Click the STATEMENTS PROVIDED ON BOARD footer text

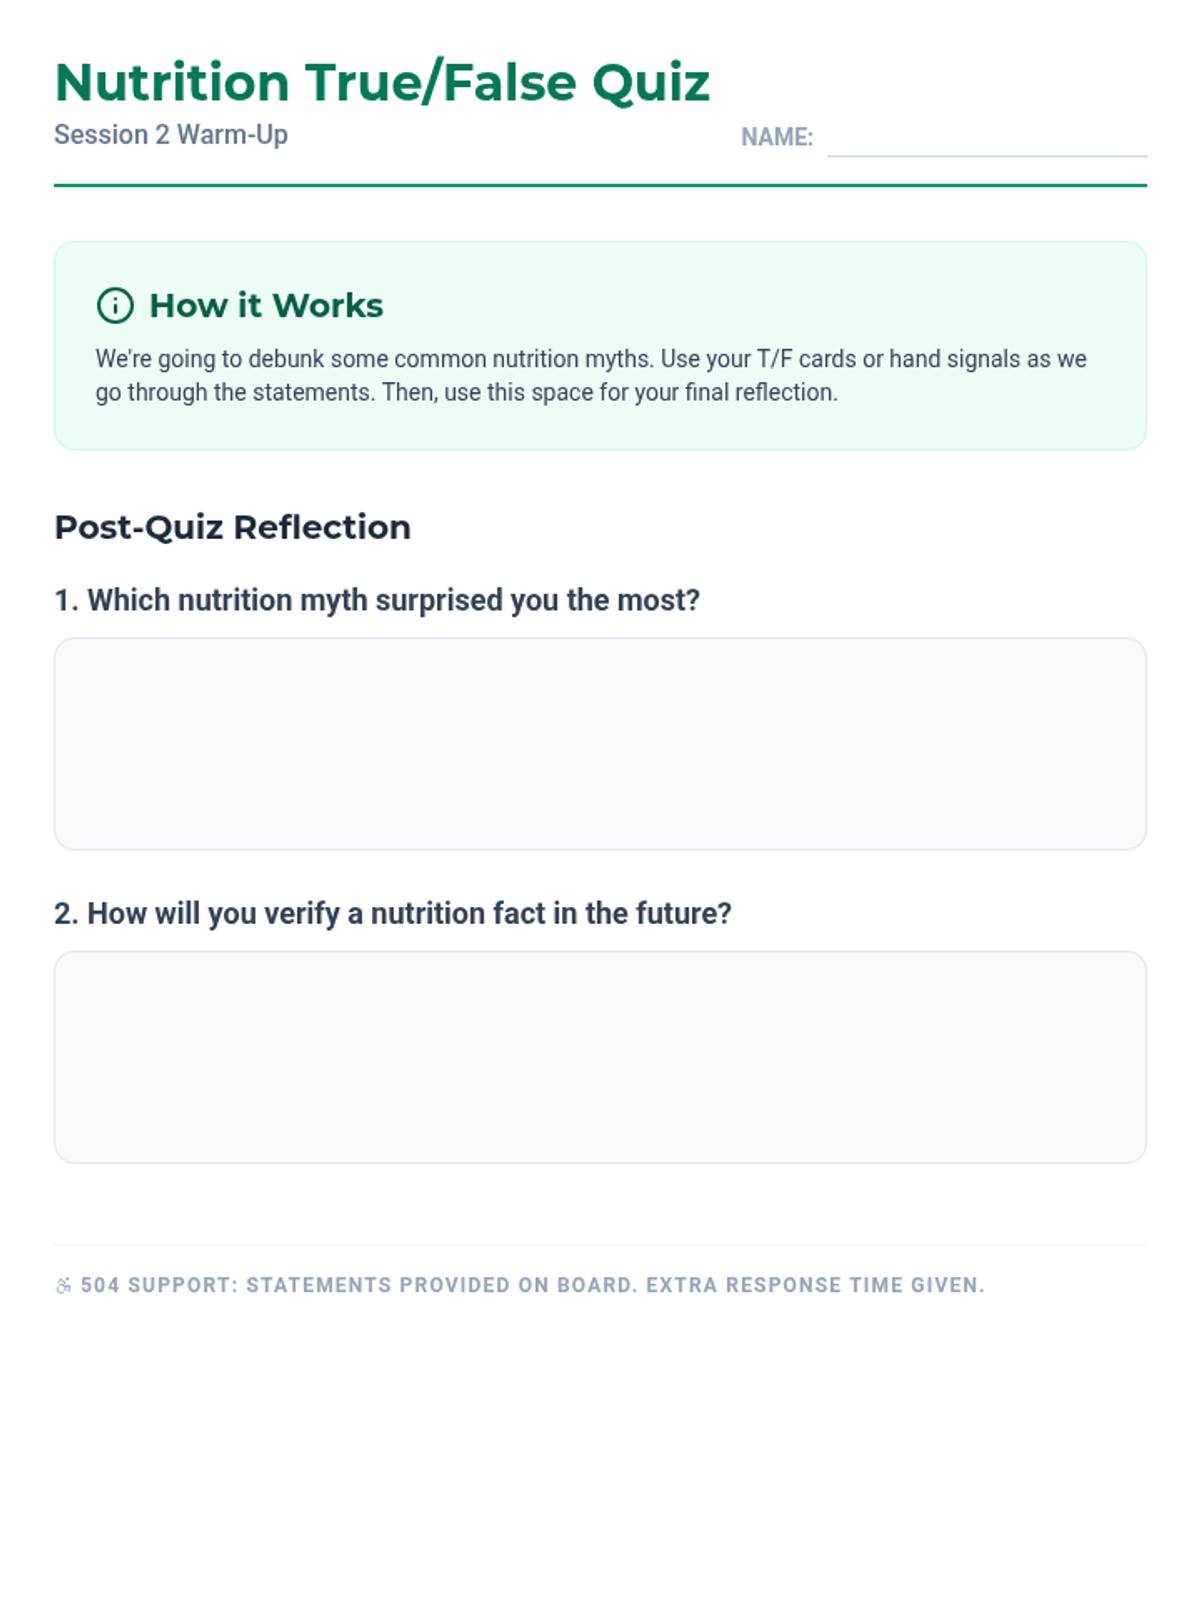[x=442, y=1285]
